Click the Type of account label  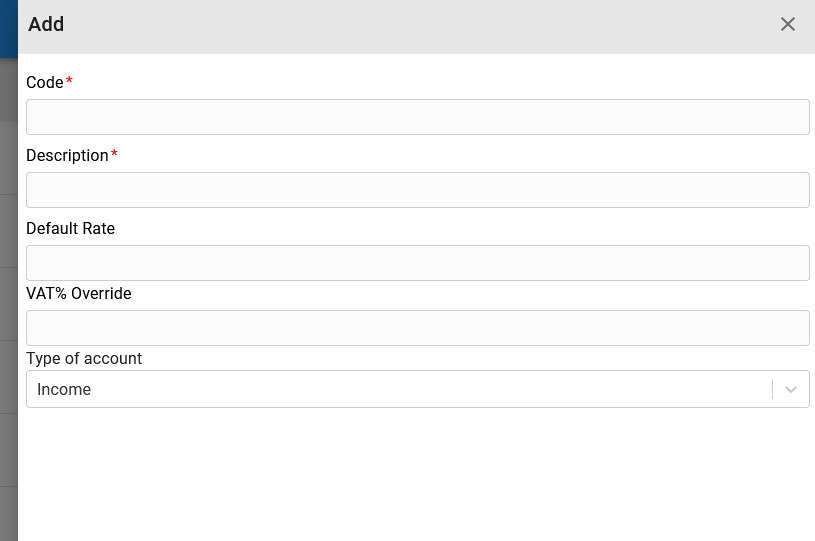pyautogui.click(x=84, y=359)
